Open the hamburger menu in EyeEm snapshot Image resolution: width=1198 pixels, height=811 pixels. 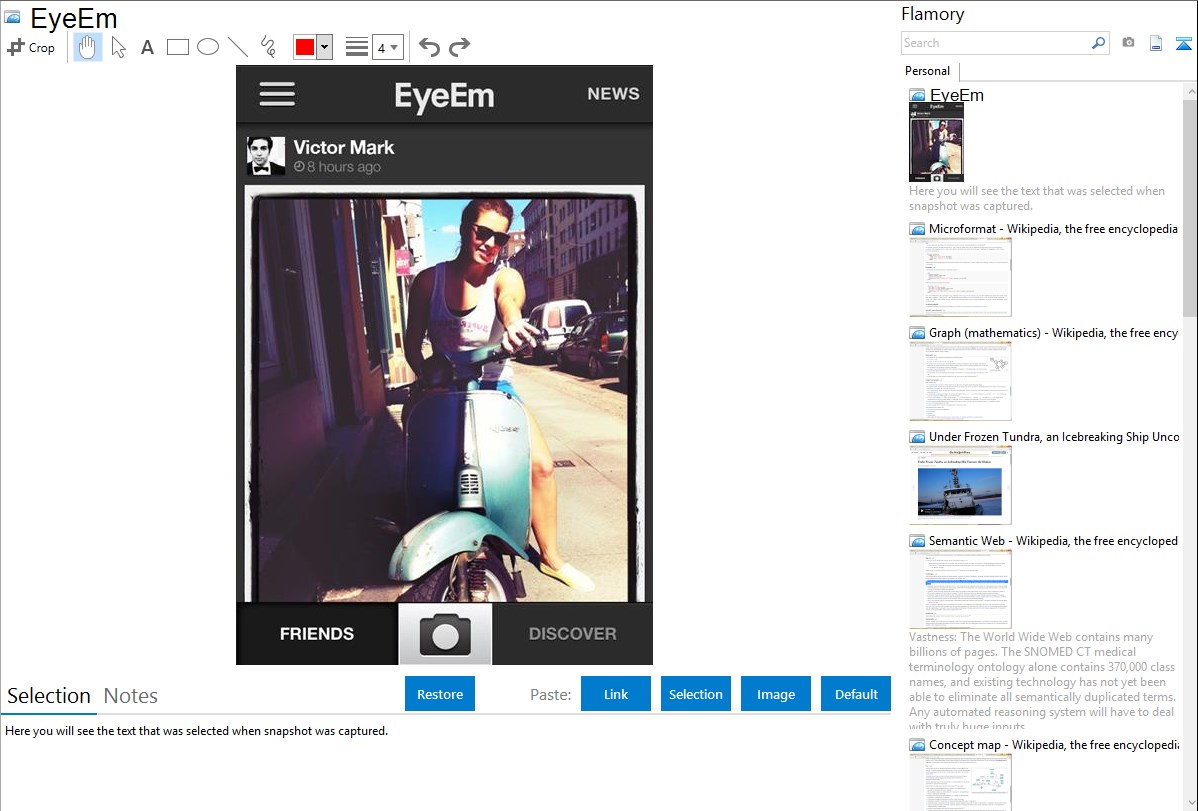point(277,94)
